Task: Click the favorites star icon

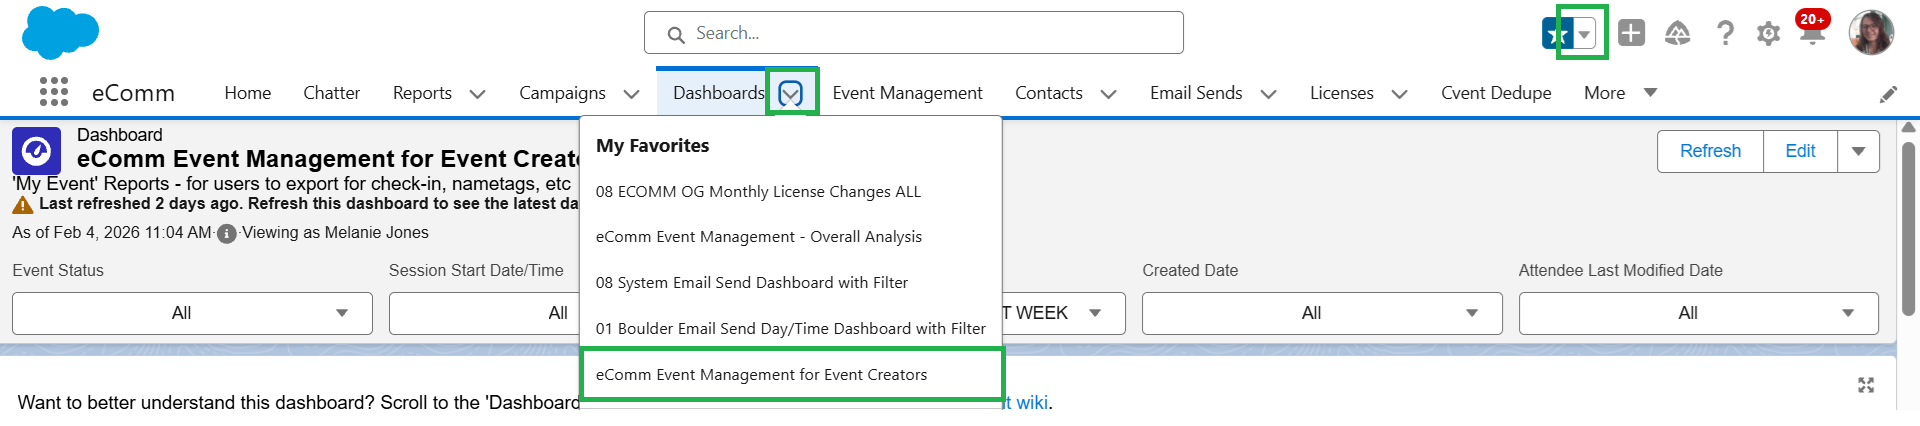Action: tap(1557, 34)
